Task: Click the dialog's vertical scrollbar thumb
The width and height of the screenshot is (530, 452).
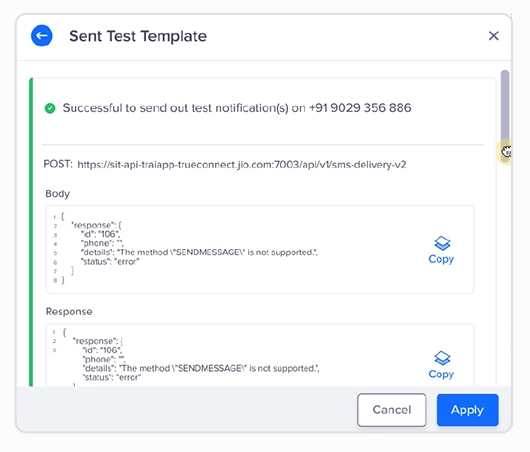Action: 505,108
